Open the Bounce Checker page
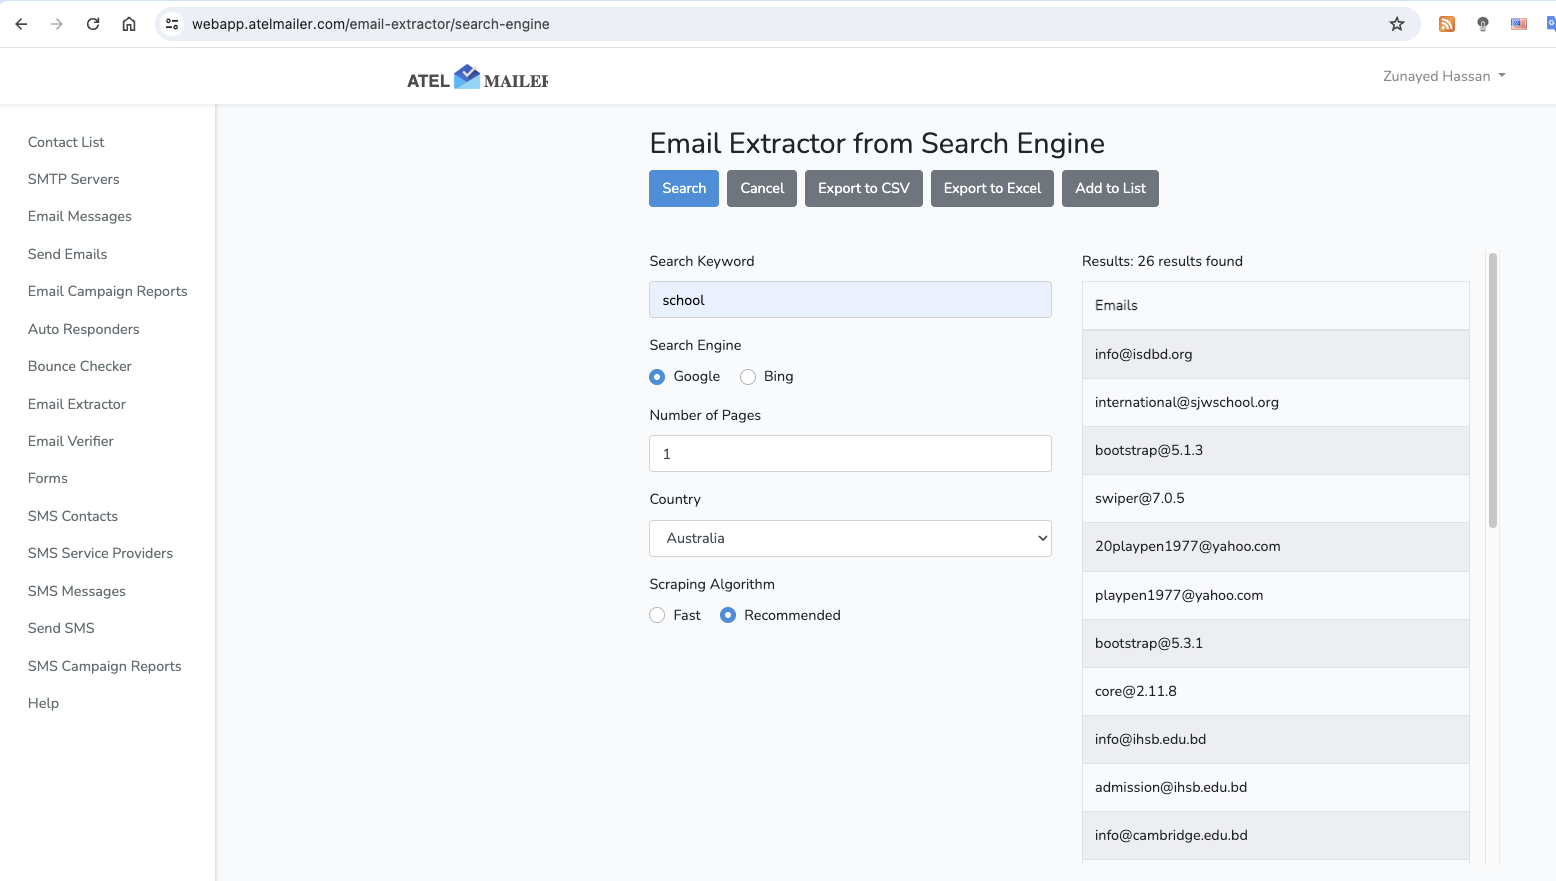 click(80, 366)
